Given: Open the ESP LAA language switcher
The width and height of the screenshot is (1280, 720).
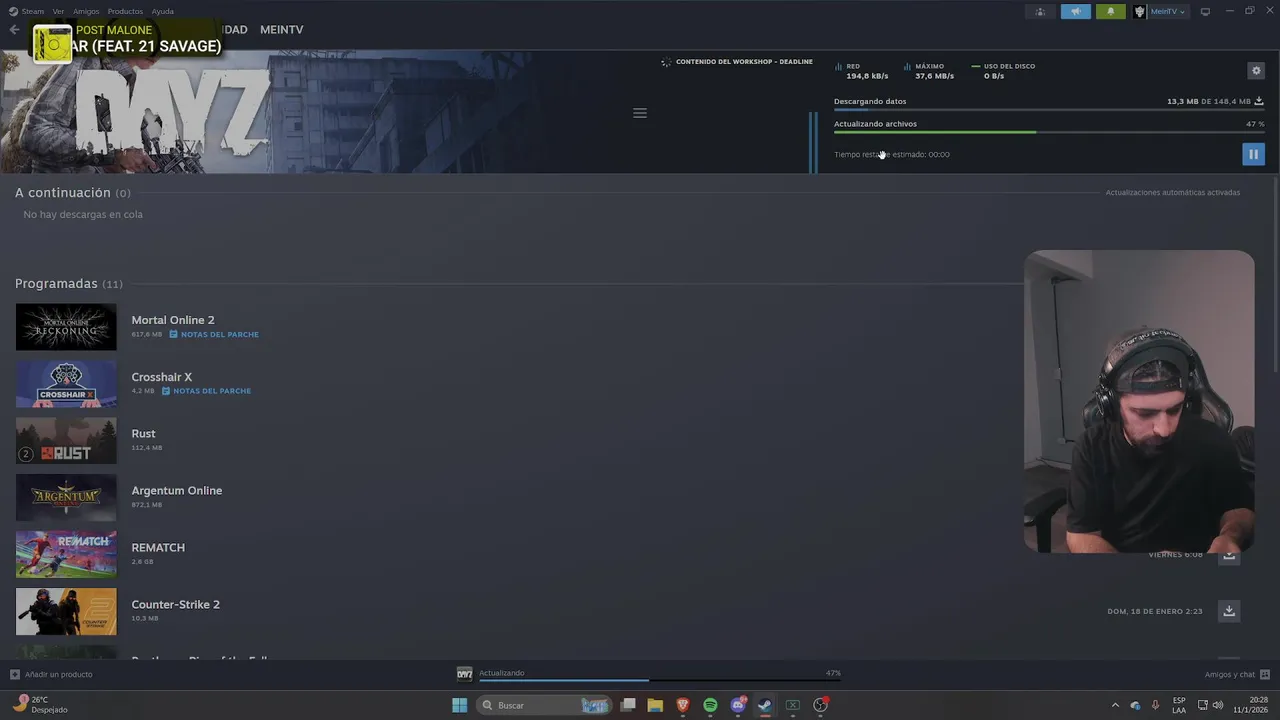Looking at the screenshot, I should click(x=1179, y=705).
